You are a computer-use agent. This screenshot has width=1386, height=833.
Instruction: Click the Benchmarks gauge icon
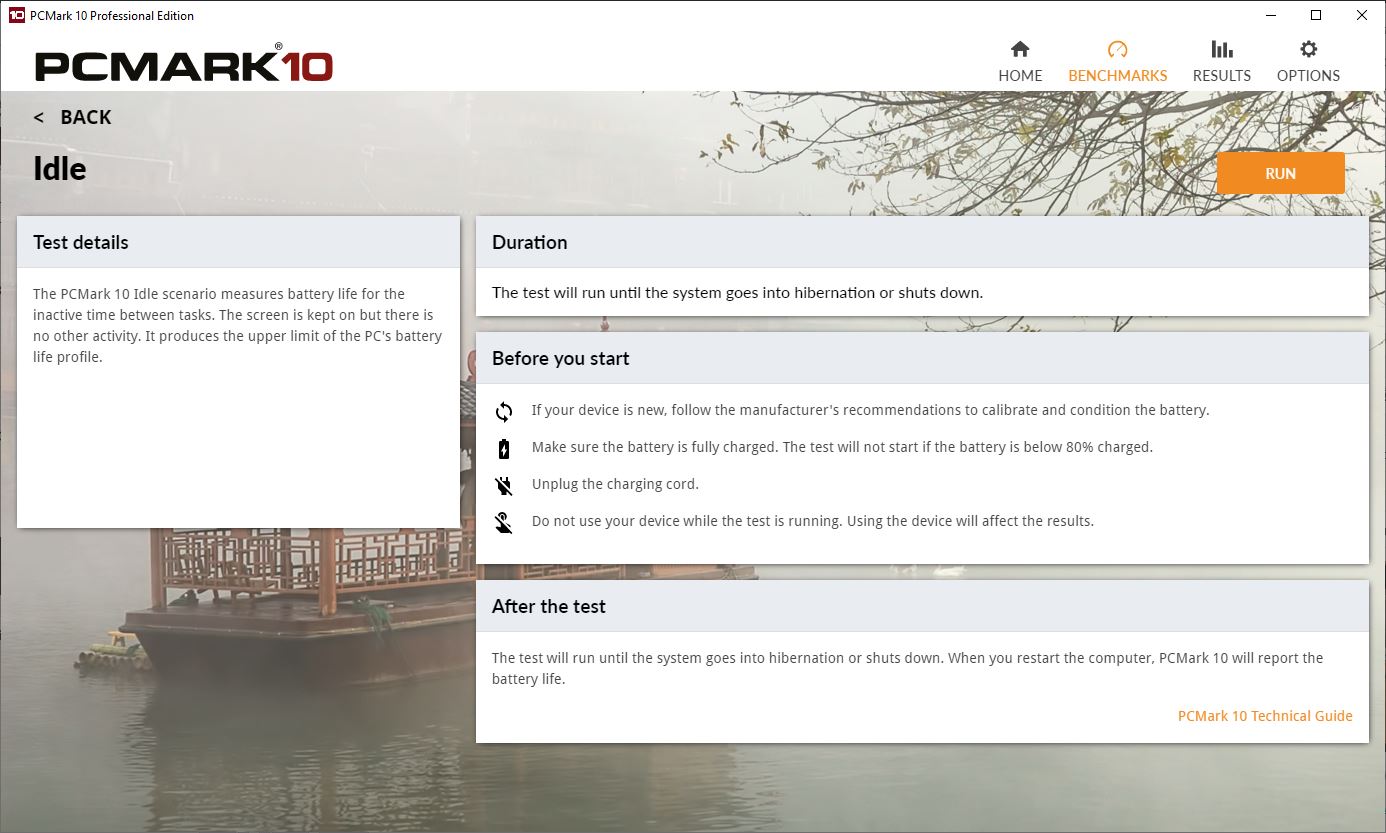click(x=1117, y=49)
